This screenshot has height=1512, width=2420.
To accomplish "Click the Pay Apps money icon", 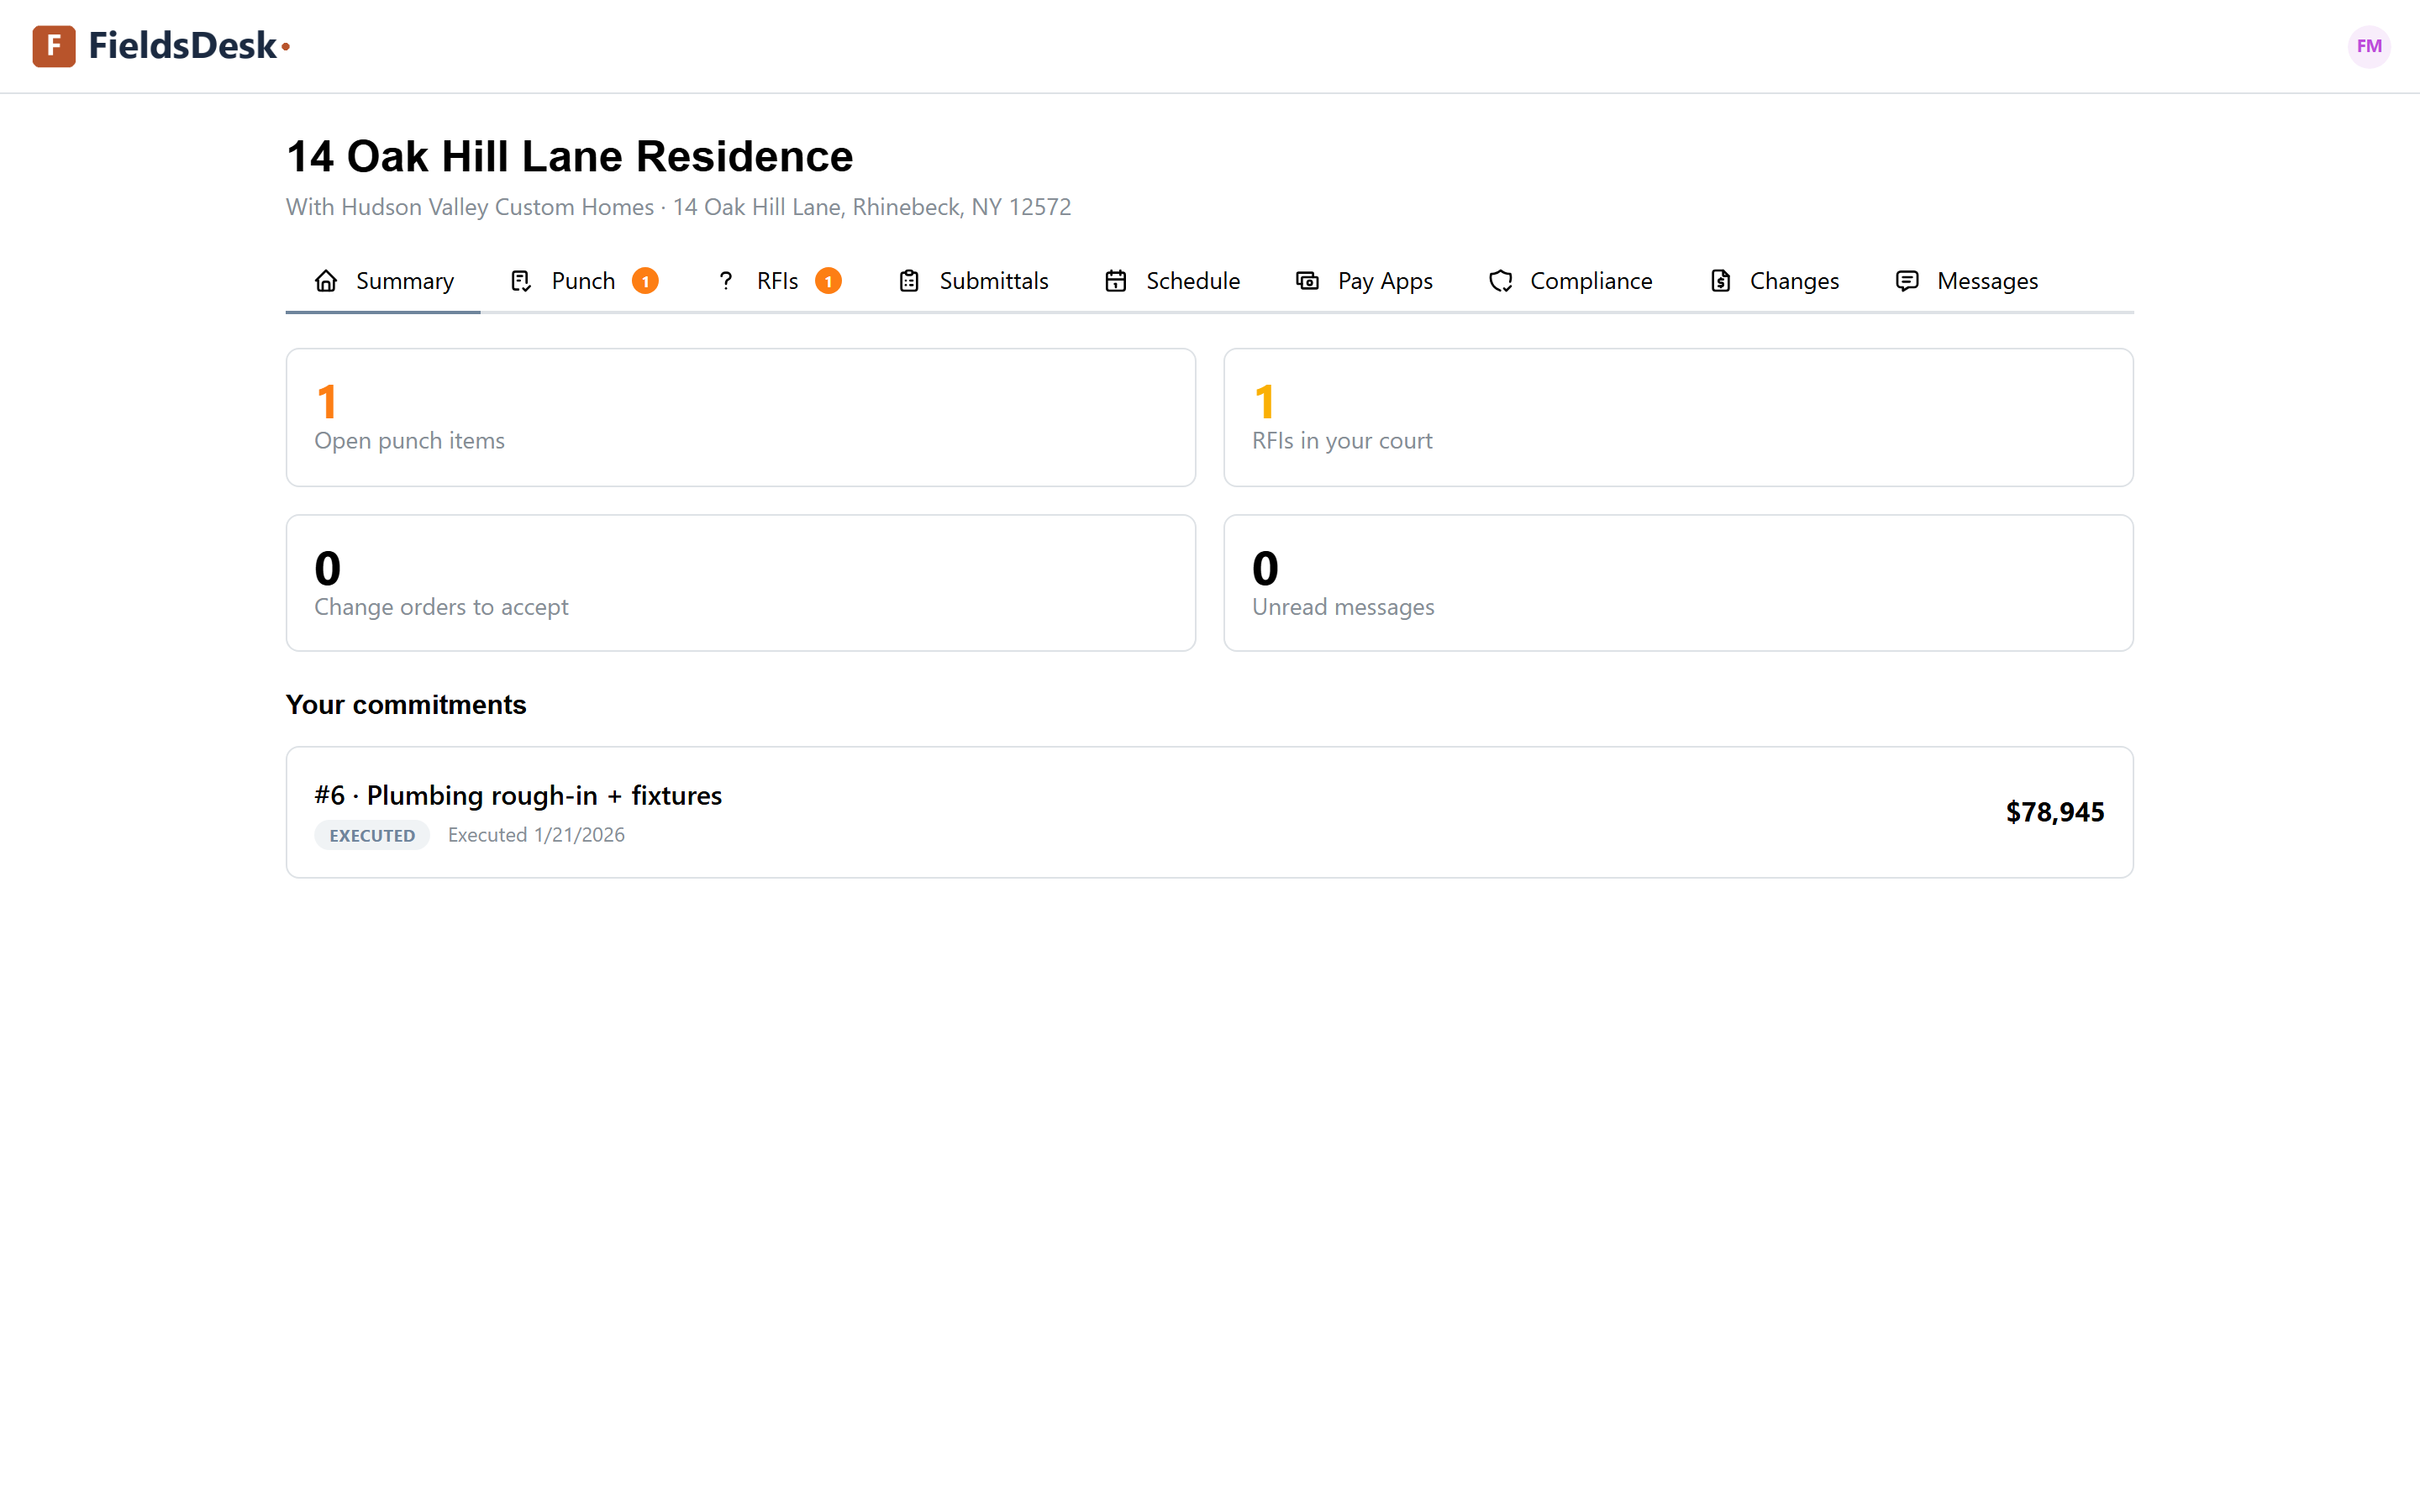I will point(1307,281).
